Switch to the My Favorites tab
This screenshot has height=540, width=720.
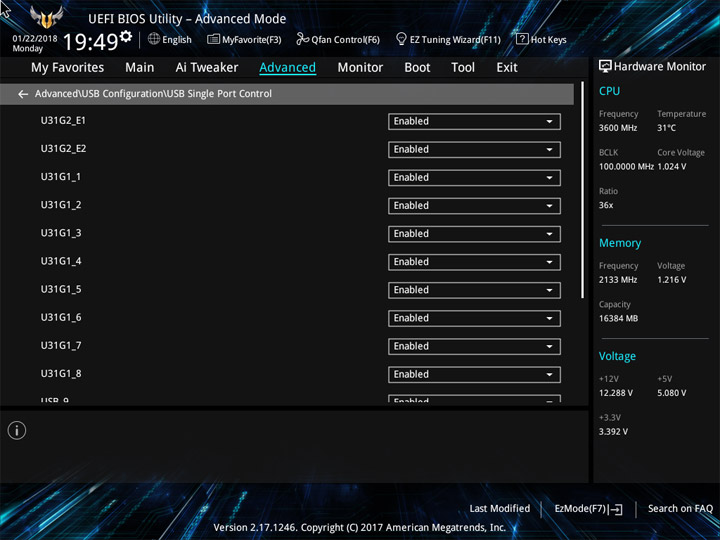pos(68,68)
